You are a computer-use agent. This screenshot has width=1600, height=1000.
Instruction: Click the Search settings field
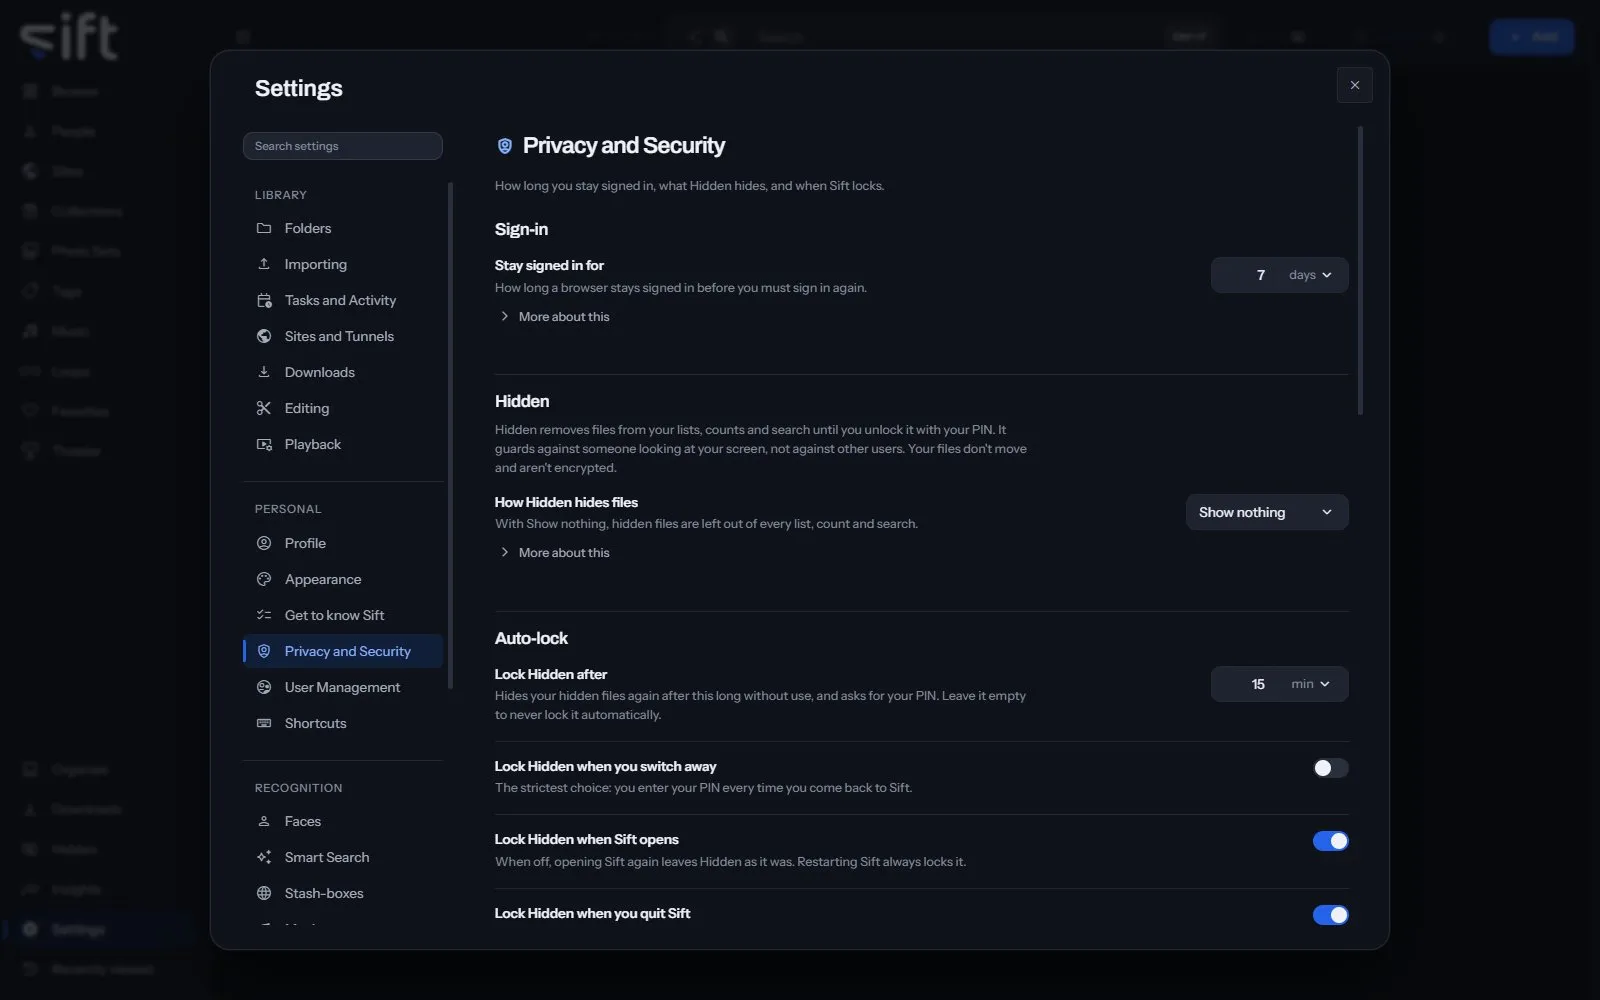coord(343,146)
